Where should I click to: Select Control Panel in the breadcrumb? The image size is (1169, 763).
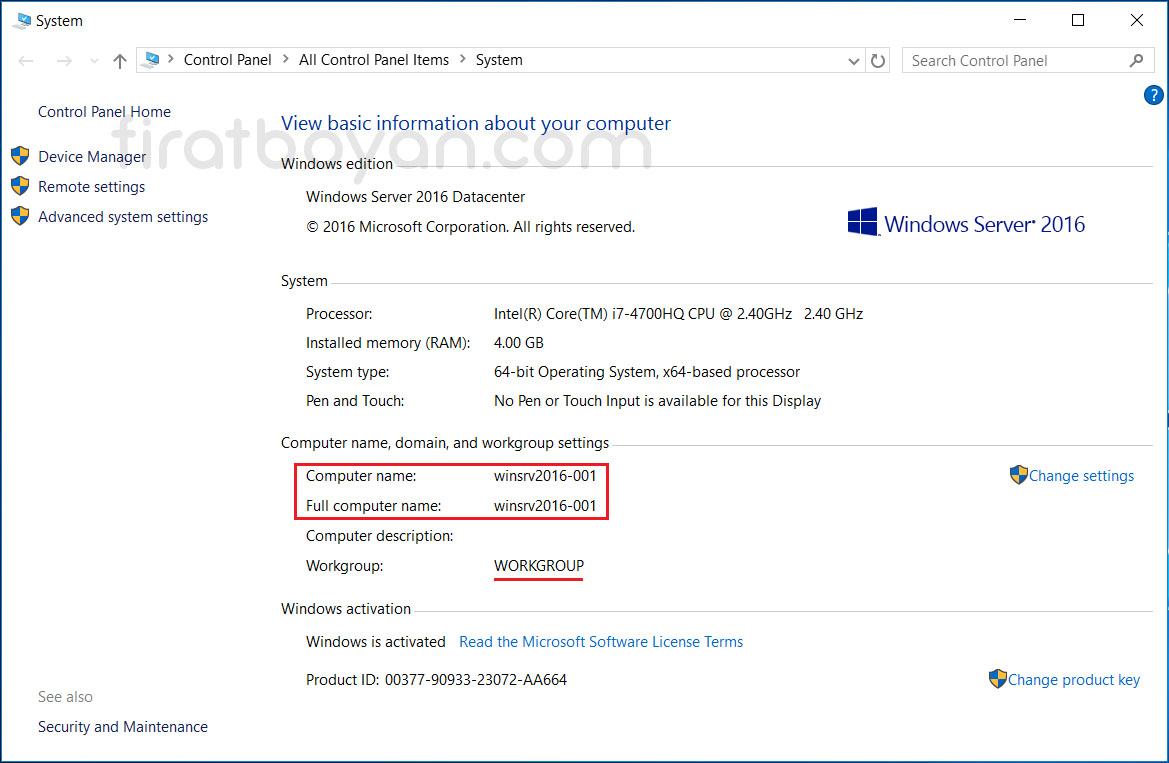(x=227, y=60)
